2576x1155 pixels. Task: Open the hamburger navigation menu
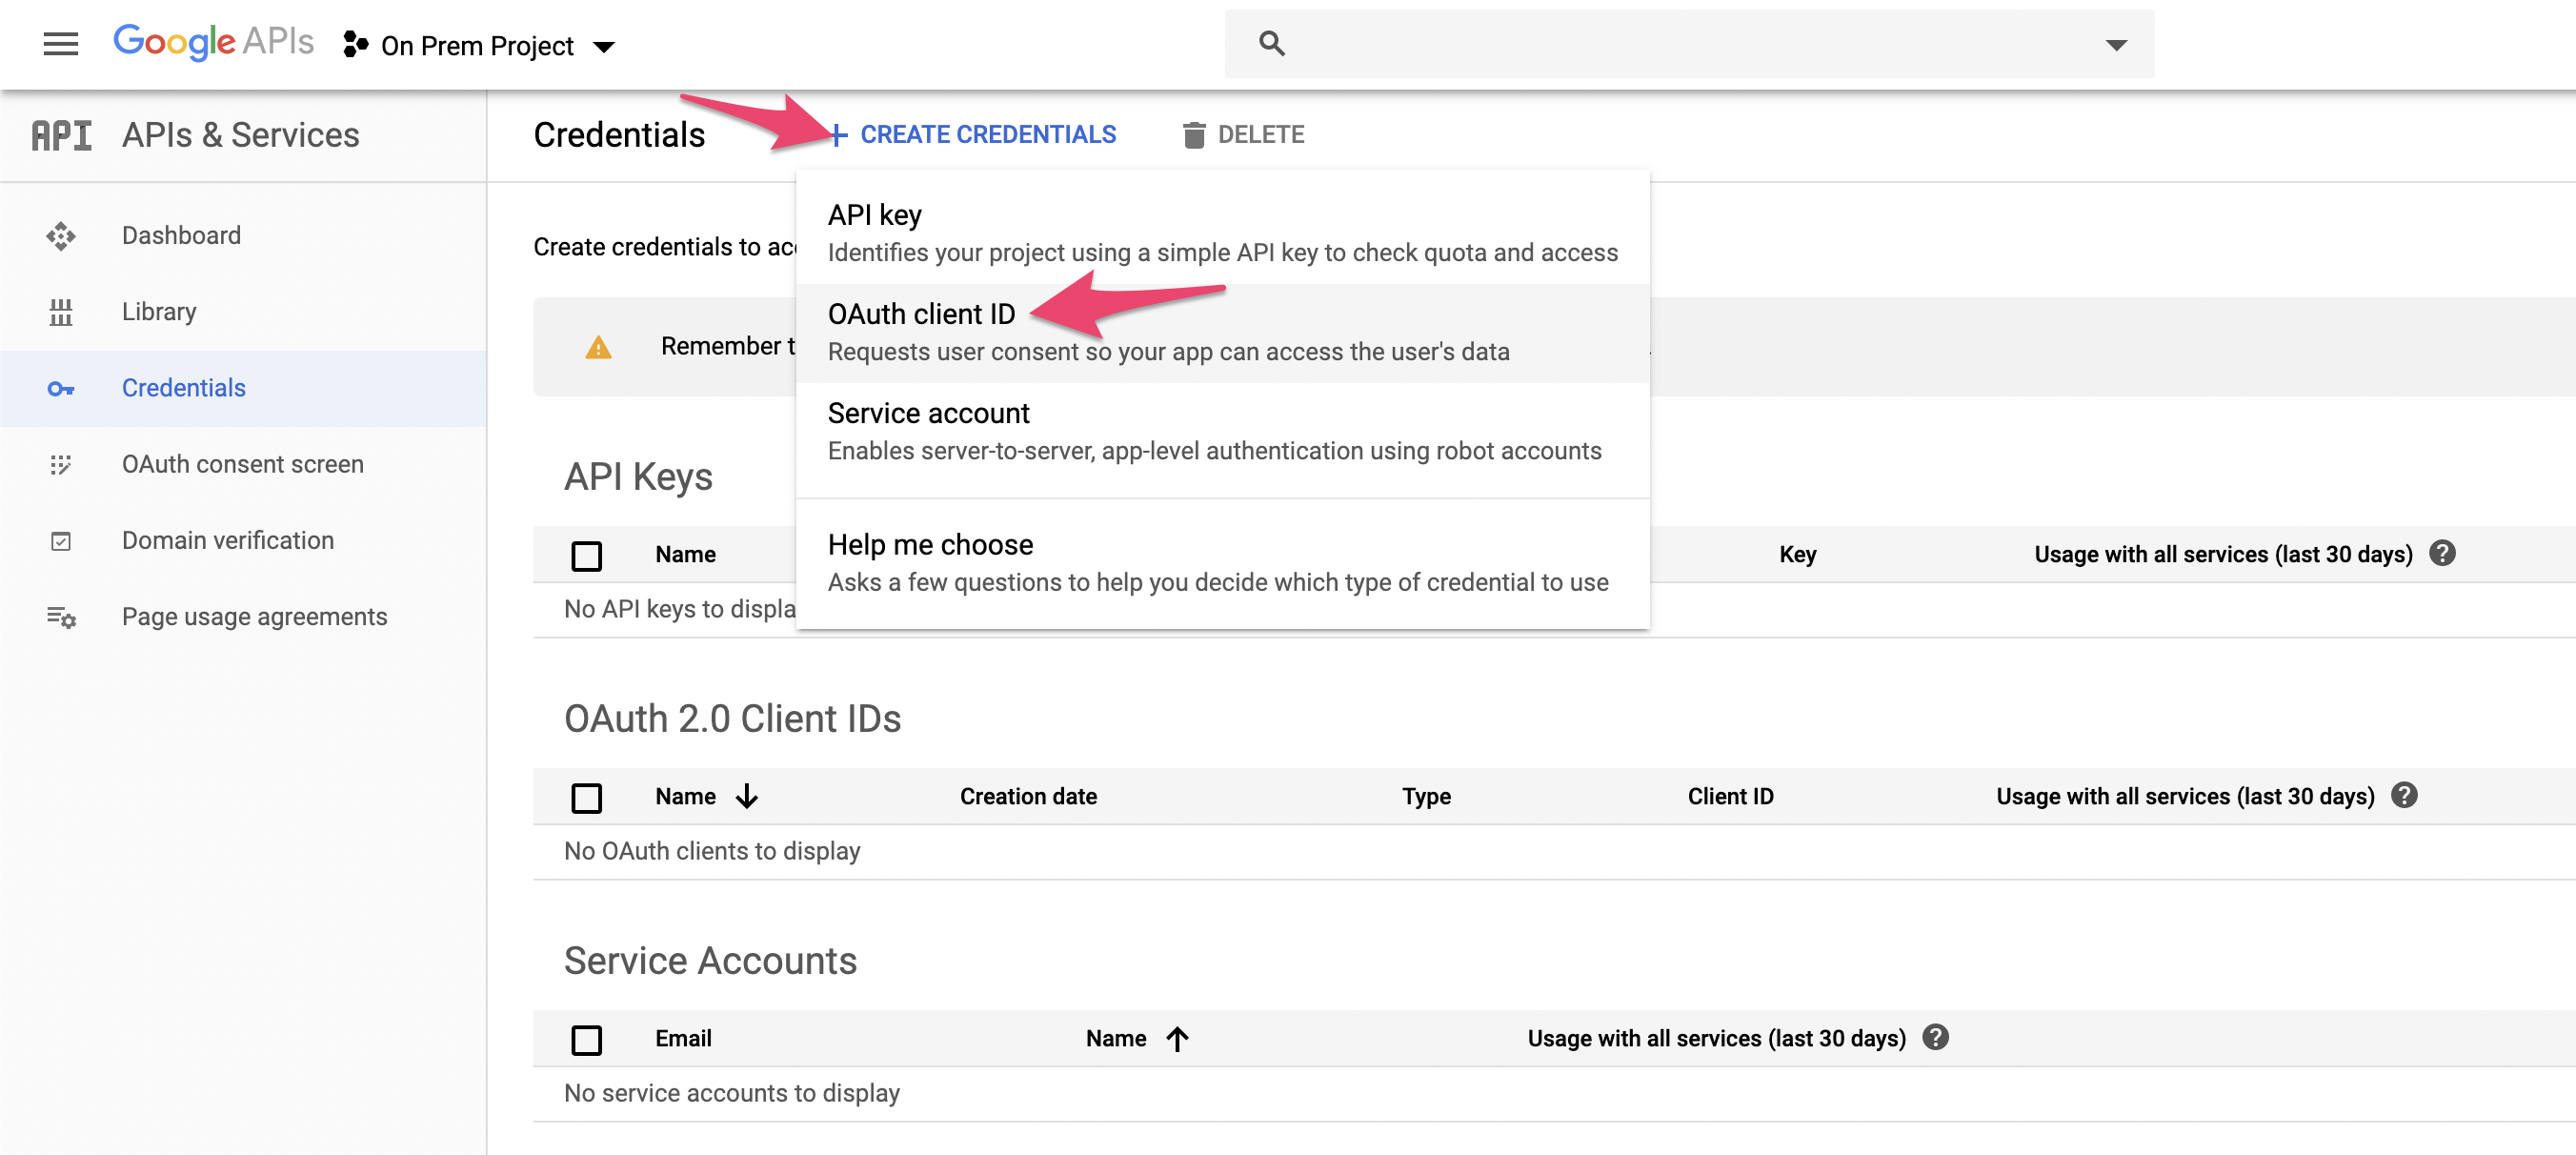[61, 44]
